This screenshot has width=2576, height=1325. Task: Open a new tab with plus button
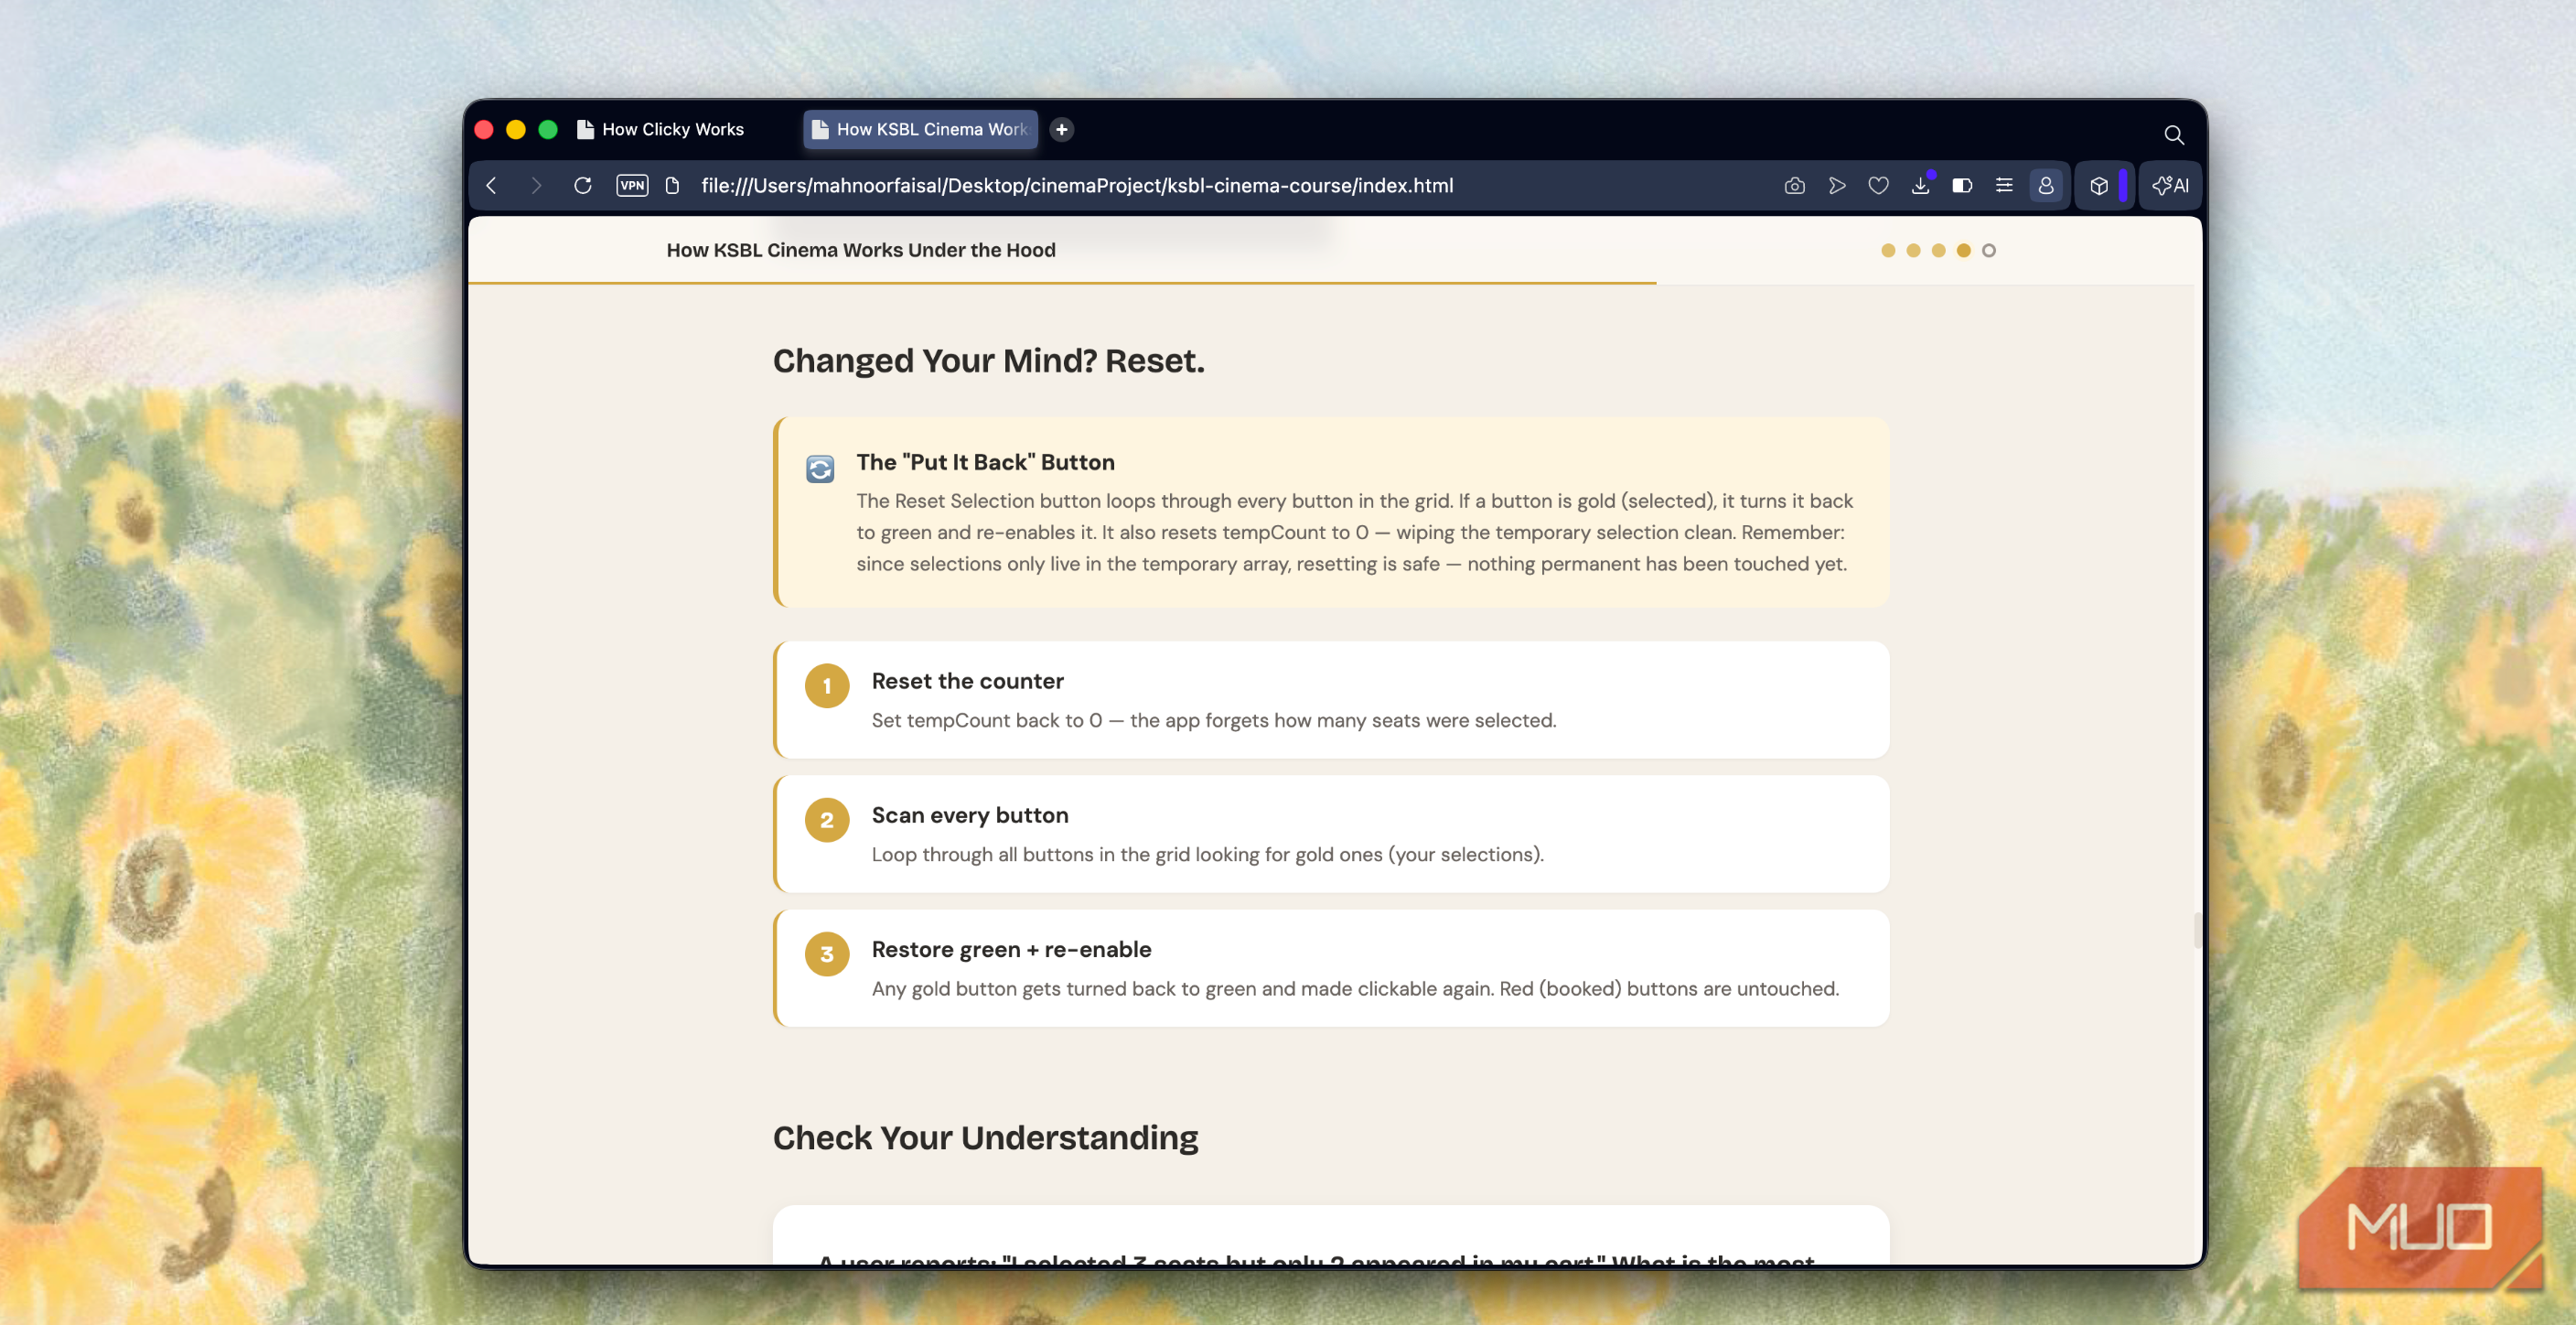pos(1062,129)
